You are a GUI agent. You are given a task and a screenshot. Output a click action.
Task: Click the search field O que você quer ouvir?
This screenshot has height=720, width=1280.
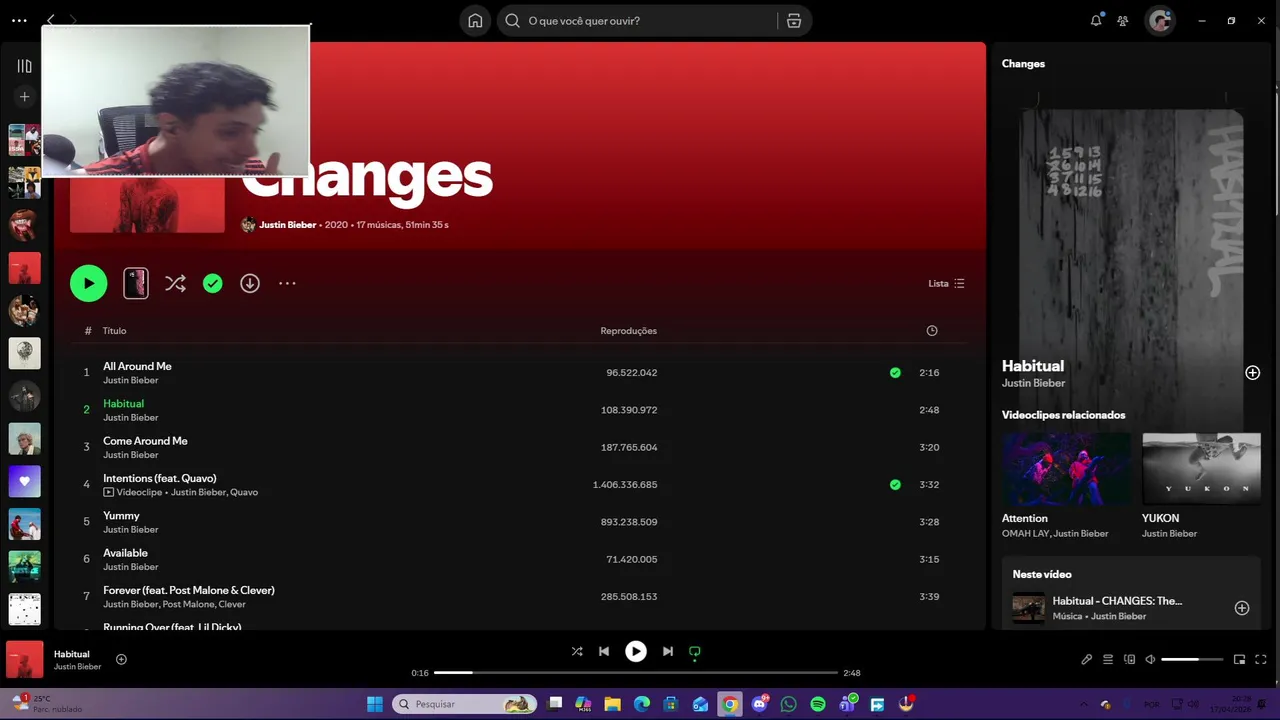640,21
